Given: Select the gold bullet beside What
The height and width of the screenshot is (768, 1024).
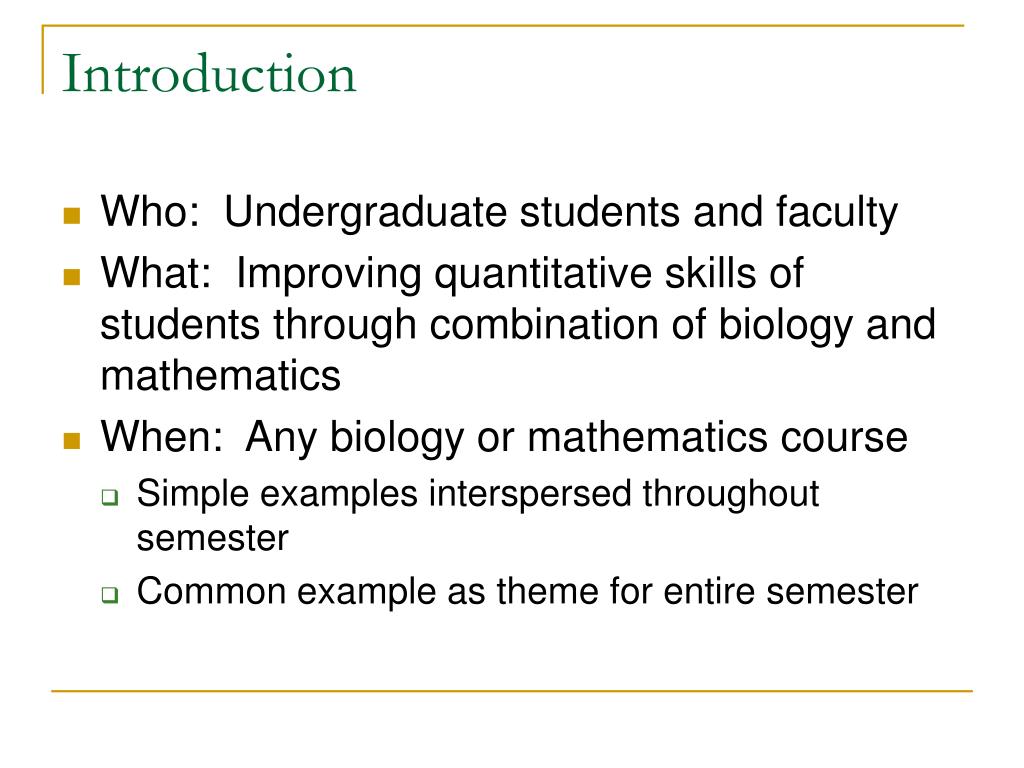Looking at the screenshot, I should pyautogui.click(x=72, y=277).
